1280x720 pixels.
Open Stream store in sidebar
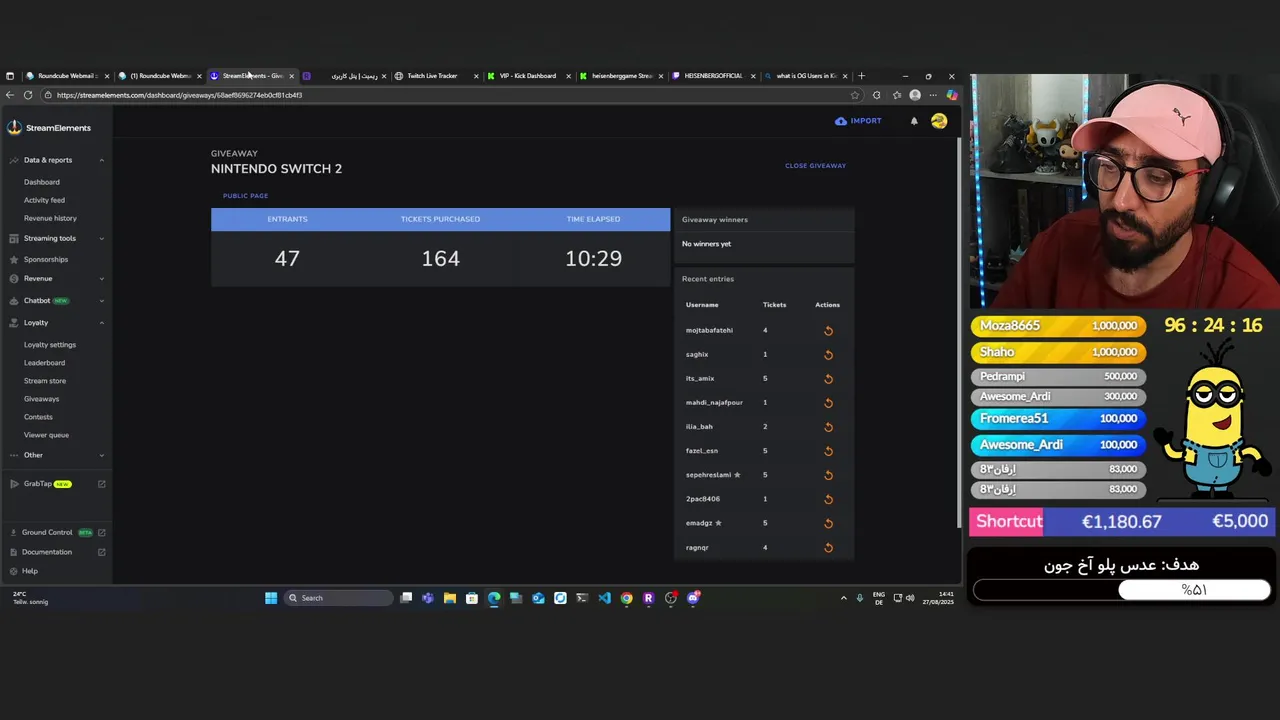45,381
